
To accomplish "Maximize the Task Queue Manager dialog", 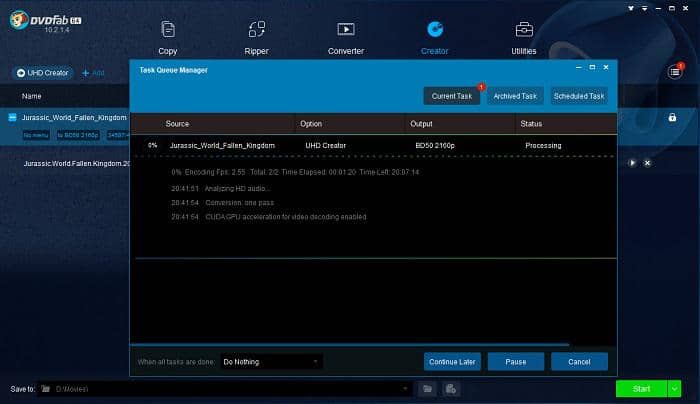I will [592, 67].
